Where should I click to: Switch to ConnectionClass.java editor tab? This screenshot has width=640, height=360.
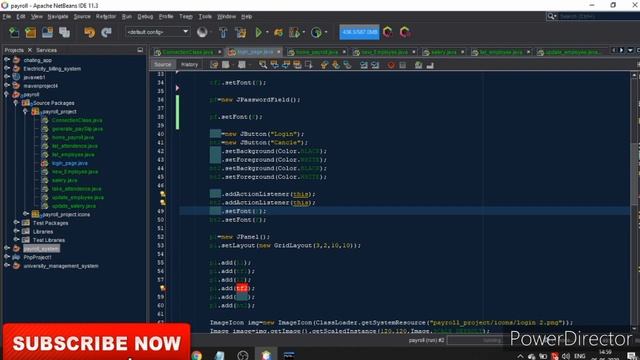click(187, 52)
